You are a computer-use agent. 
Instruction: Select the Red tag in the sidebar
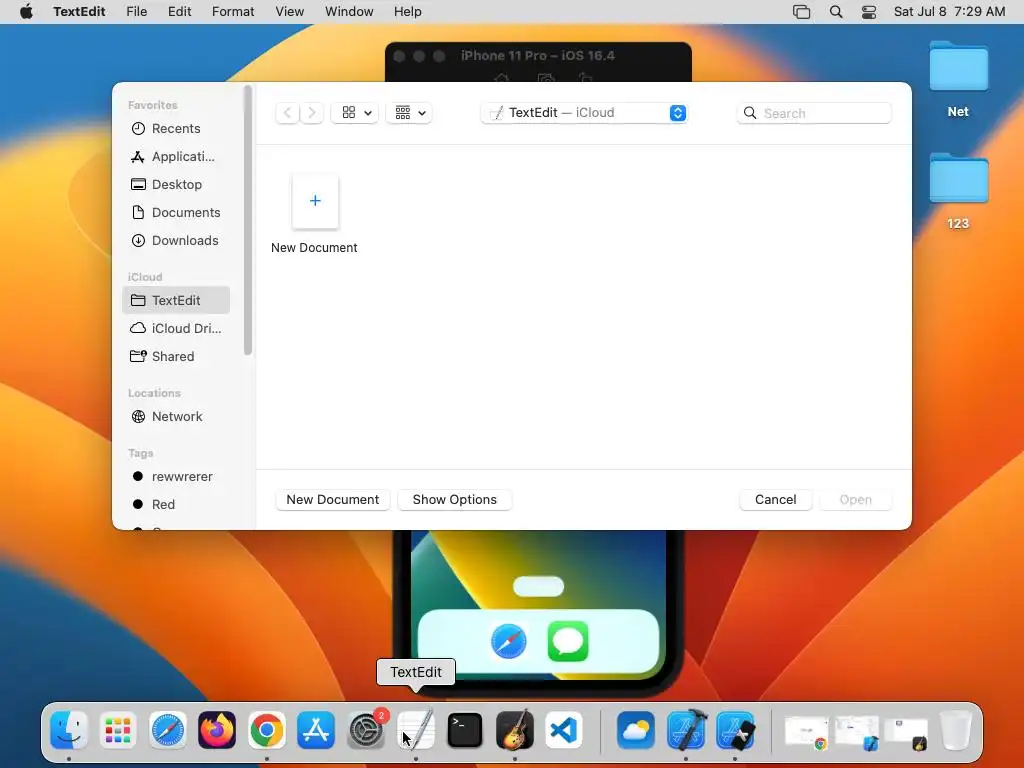(x=176, y=505)
